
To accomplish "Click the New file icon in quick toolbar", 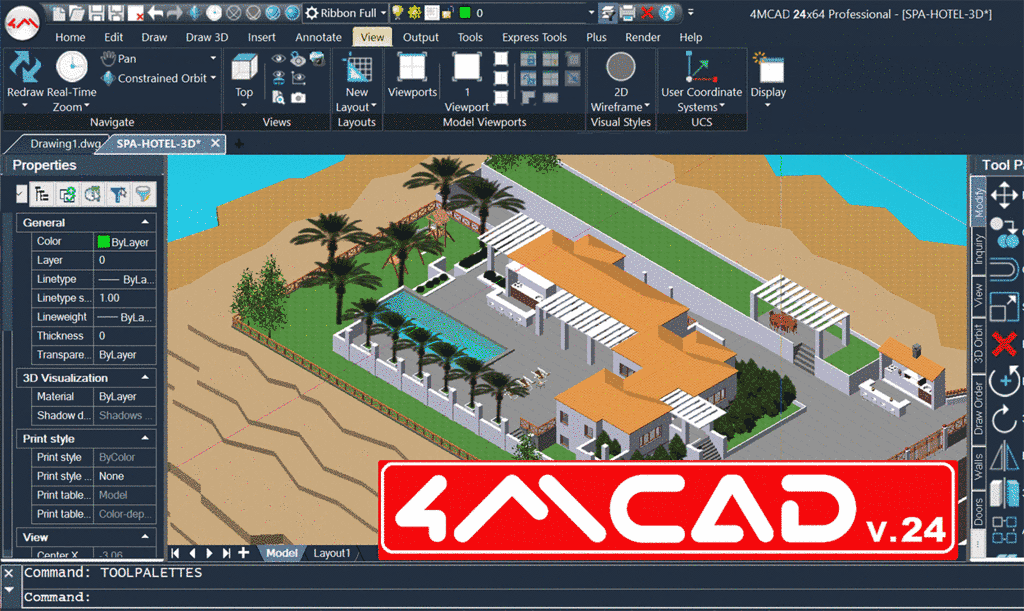I will [x=58, y=12].
